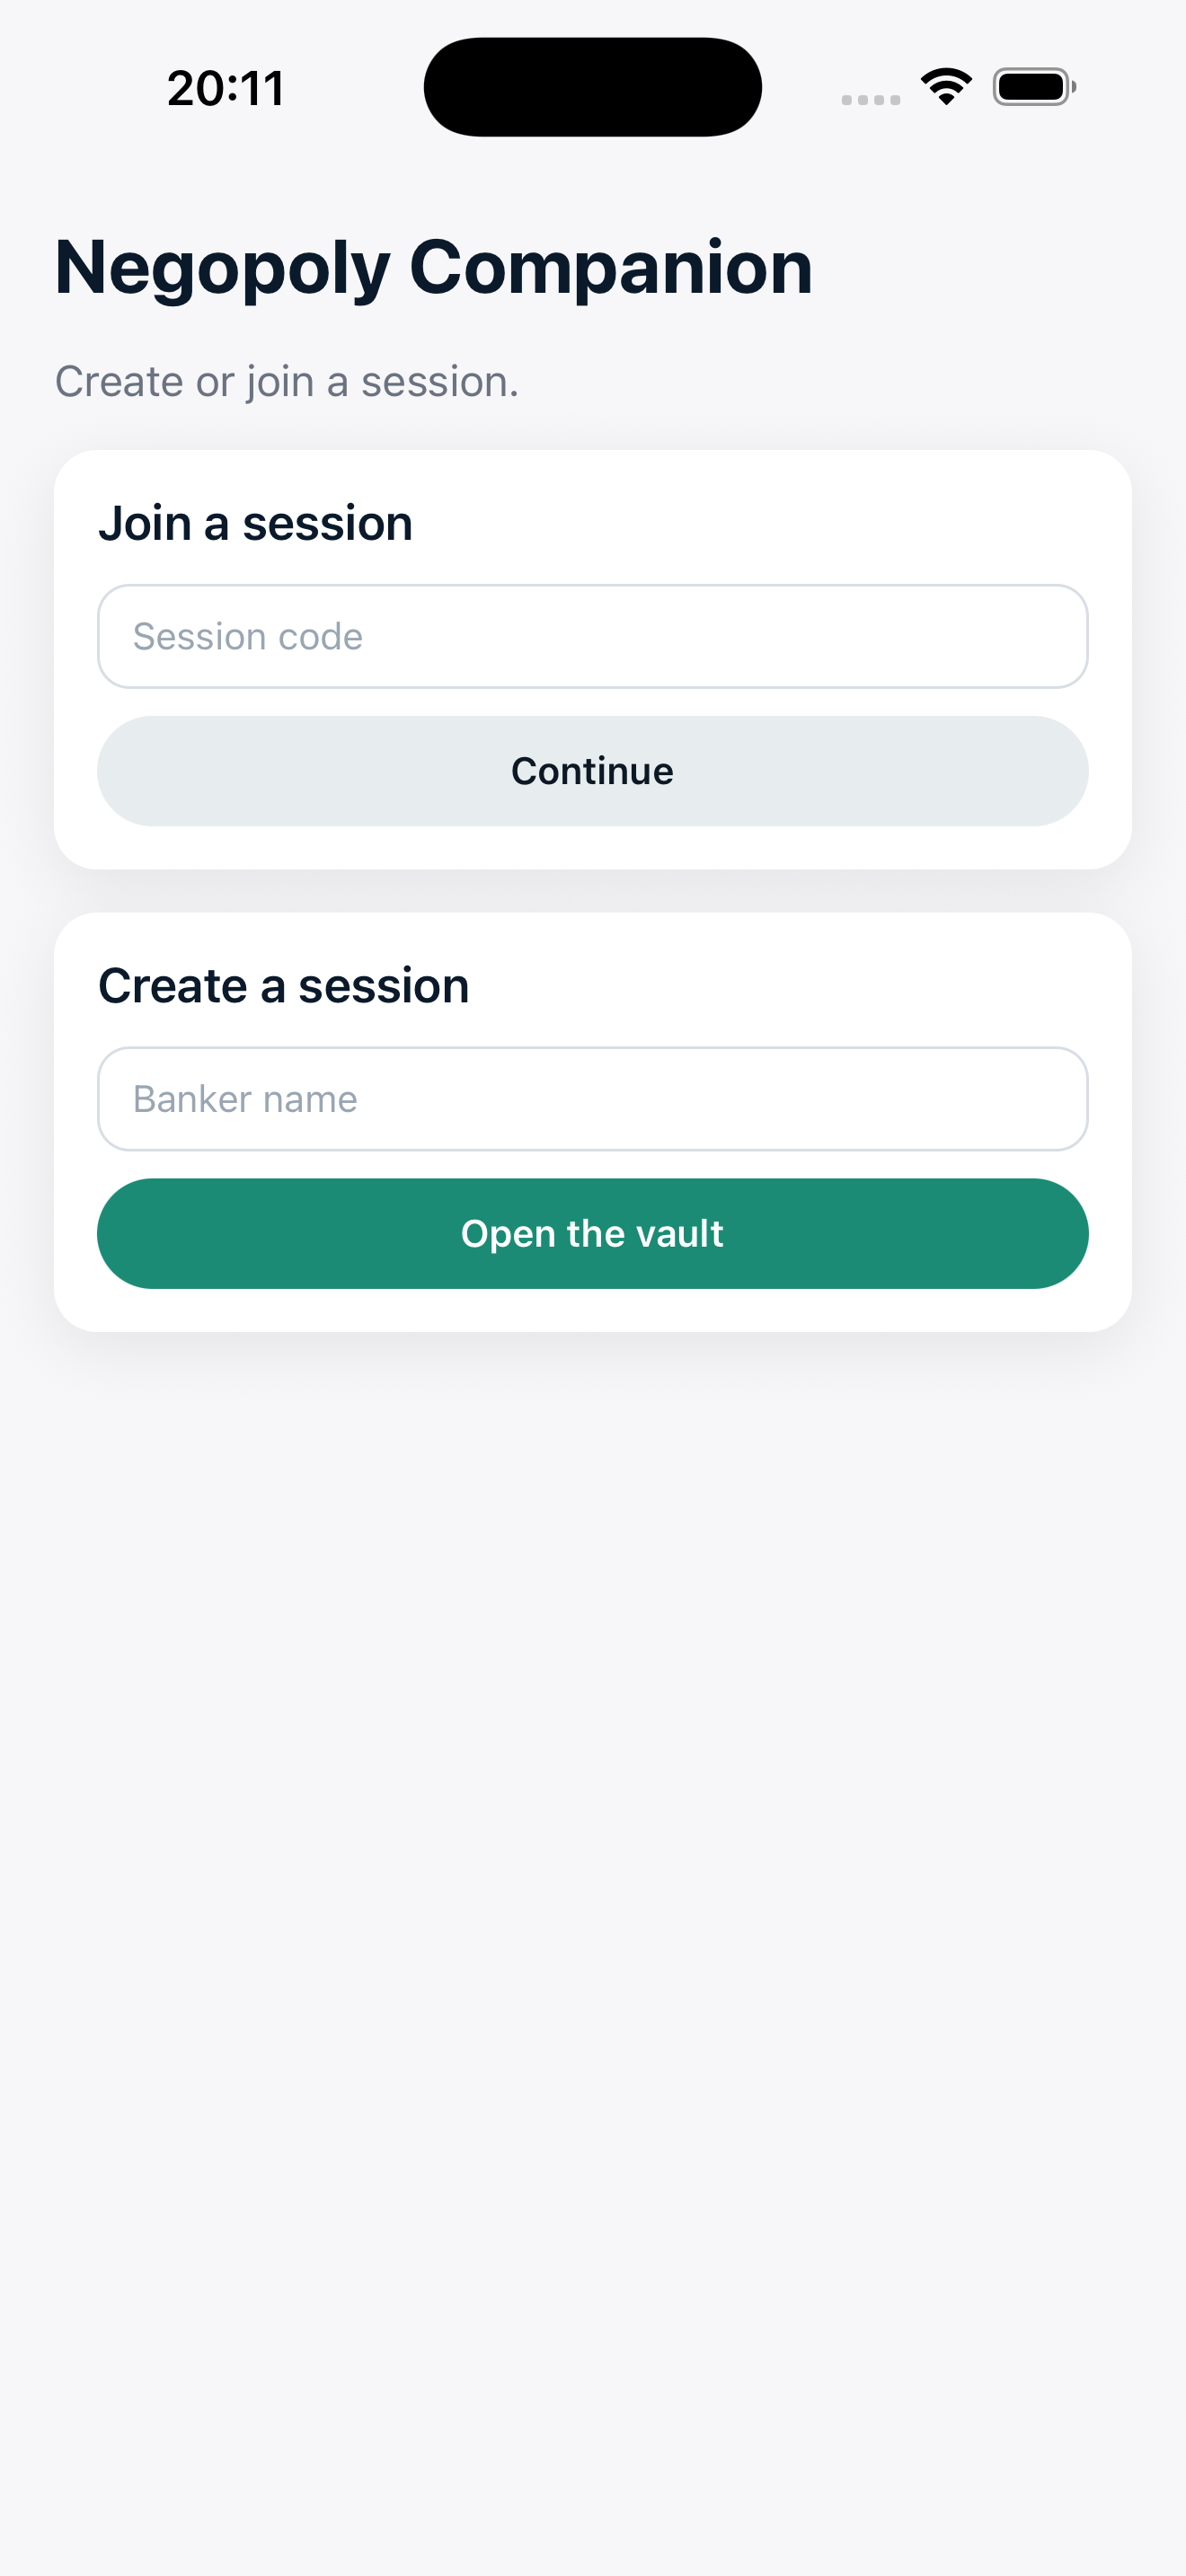
Task: Tap the battery indicator icon
Action: click(x=1034, y=87)
